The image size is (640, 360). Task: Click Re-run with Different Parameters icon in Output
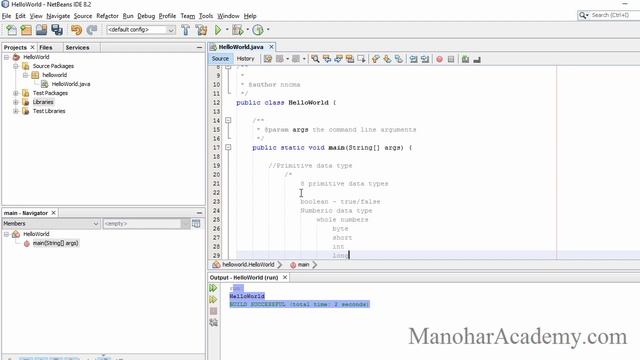[x=213, y=300]
